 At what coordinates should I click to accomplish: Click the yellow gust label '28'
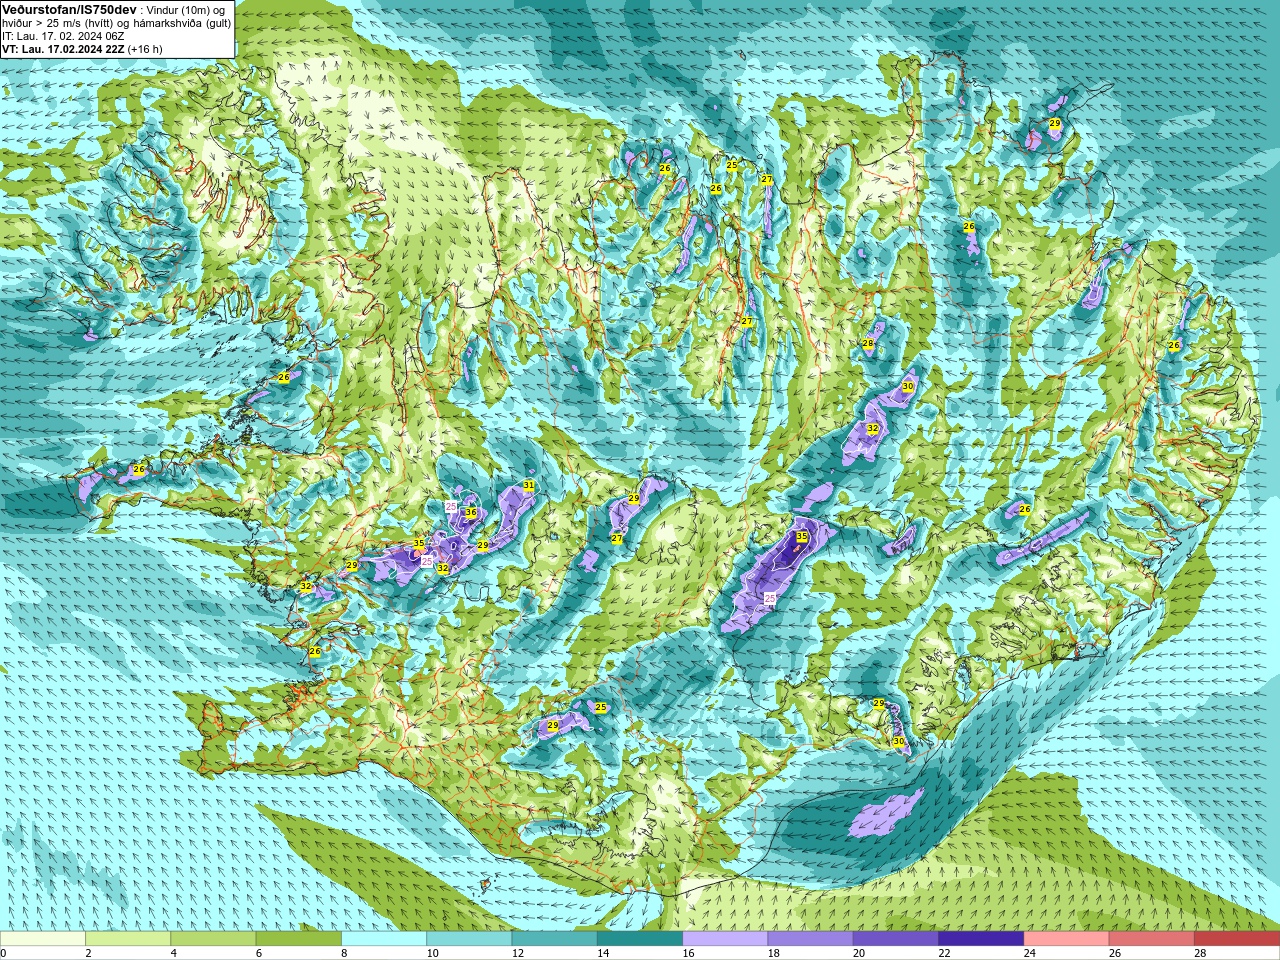click(x=868, y=344)
